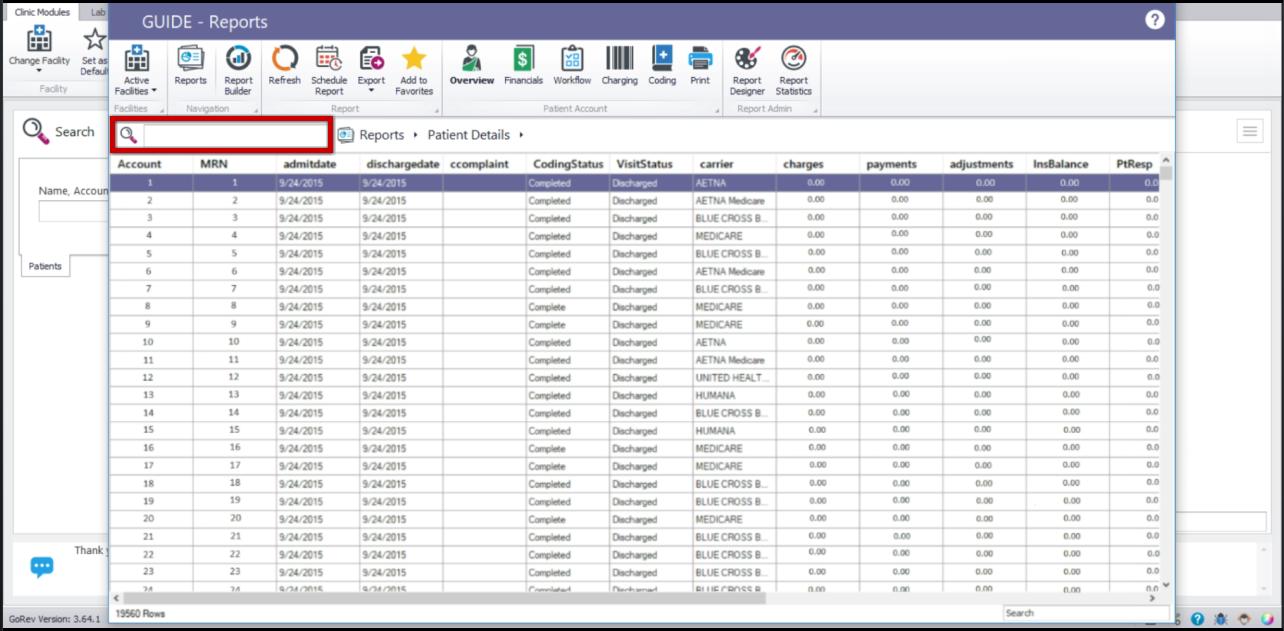Refresh the current report
Viewport: 1284px width, 631px height.
point(284,66)
